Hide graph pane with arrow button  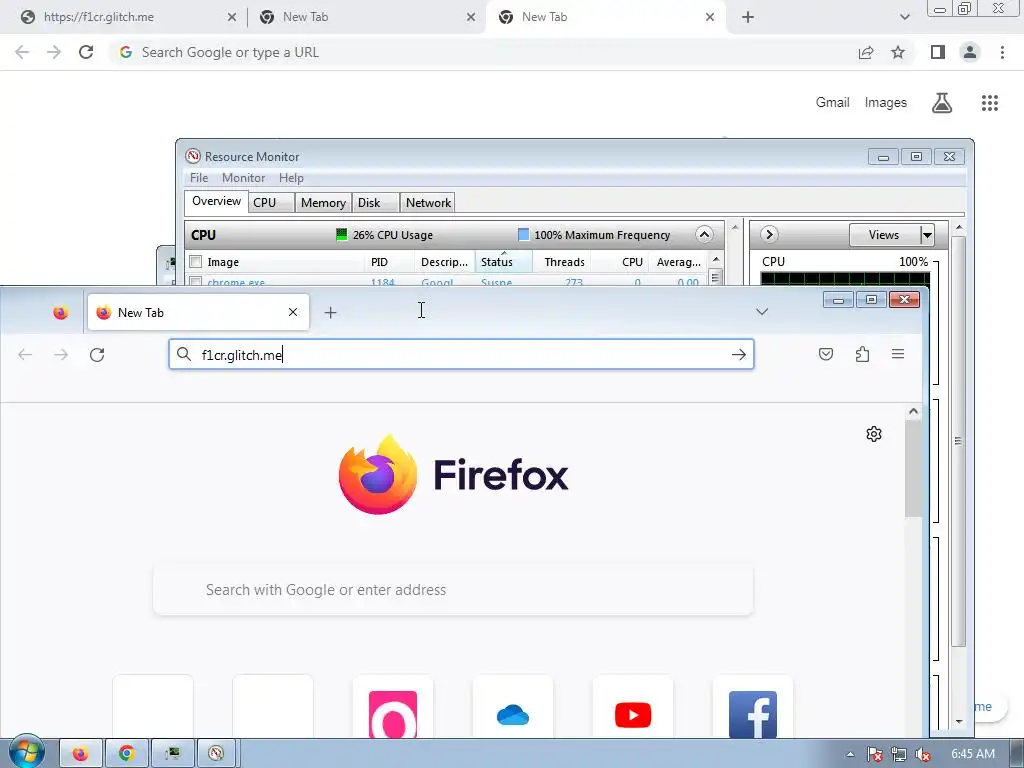pyautogui.click(x=769, y=234)
